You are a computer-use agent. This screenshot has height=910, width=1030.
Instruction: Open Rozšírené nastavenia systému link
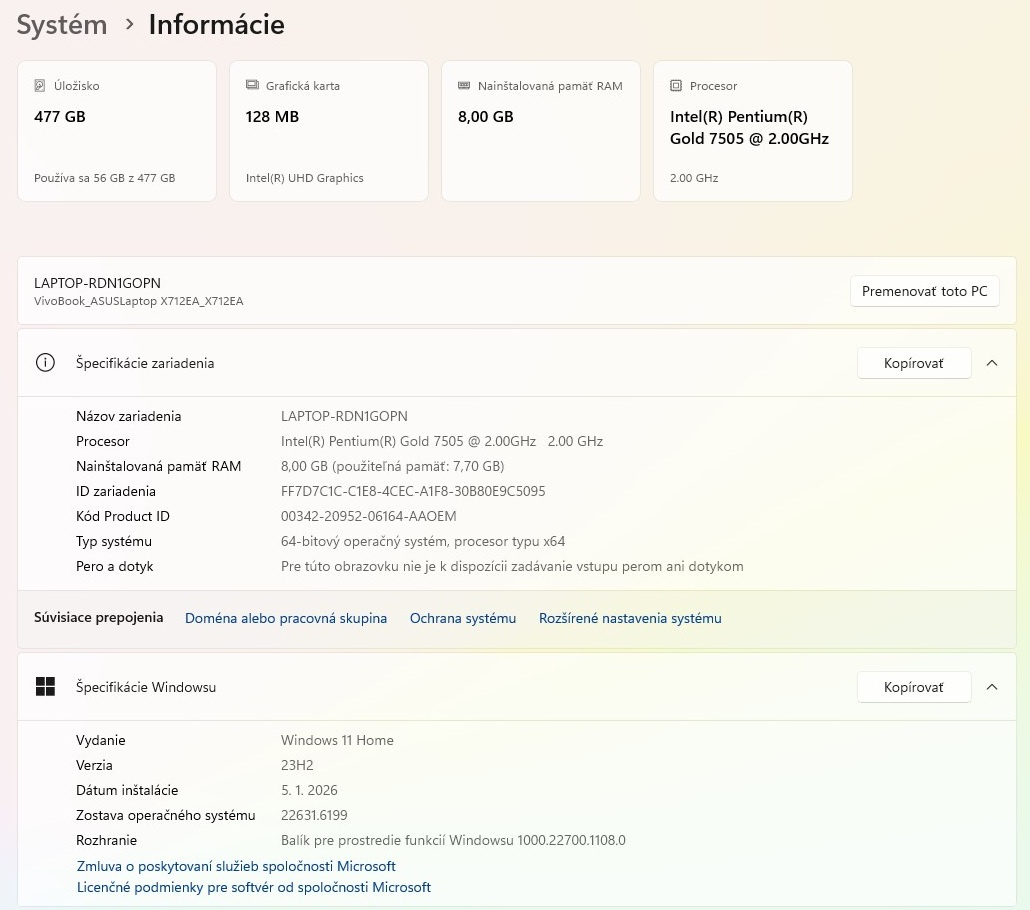630,618
